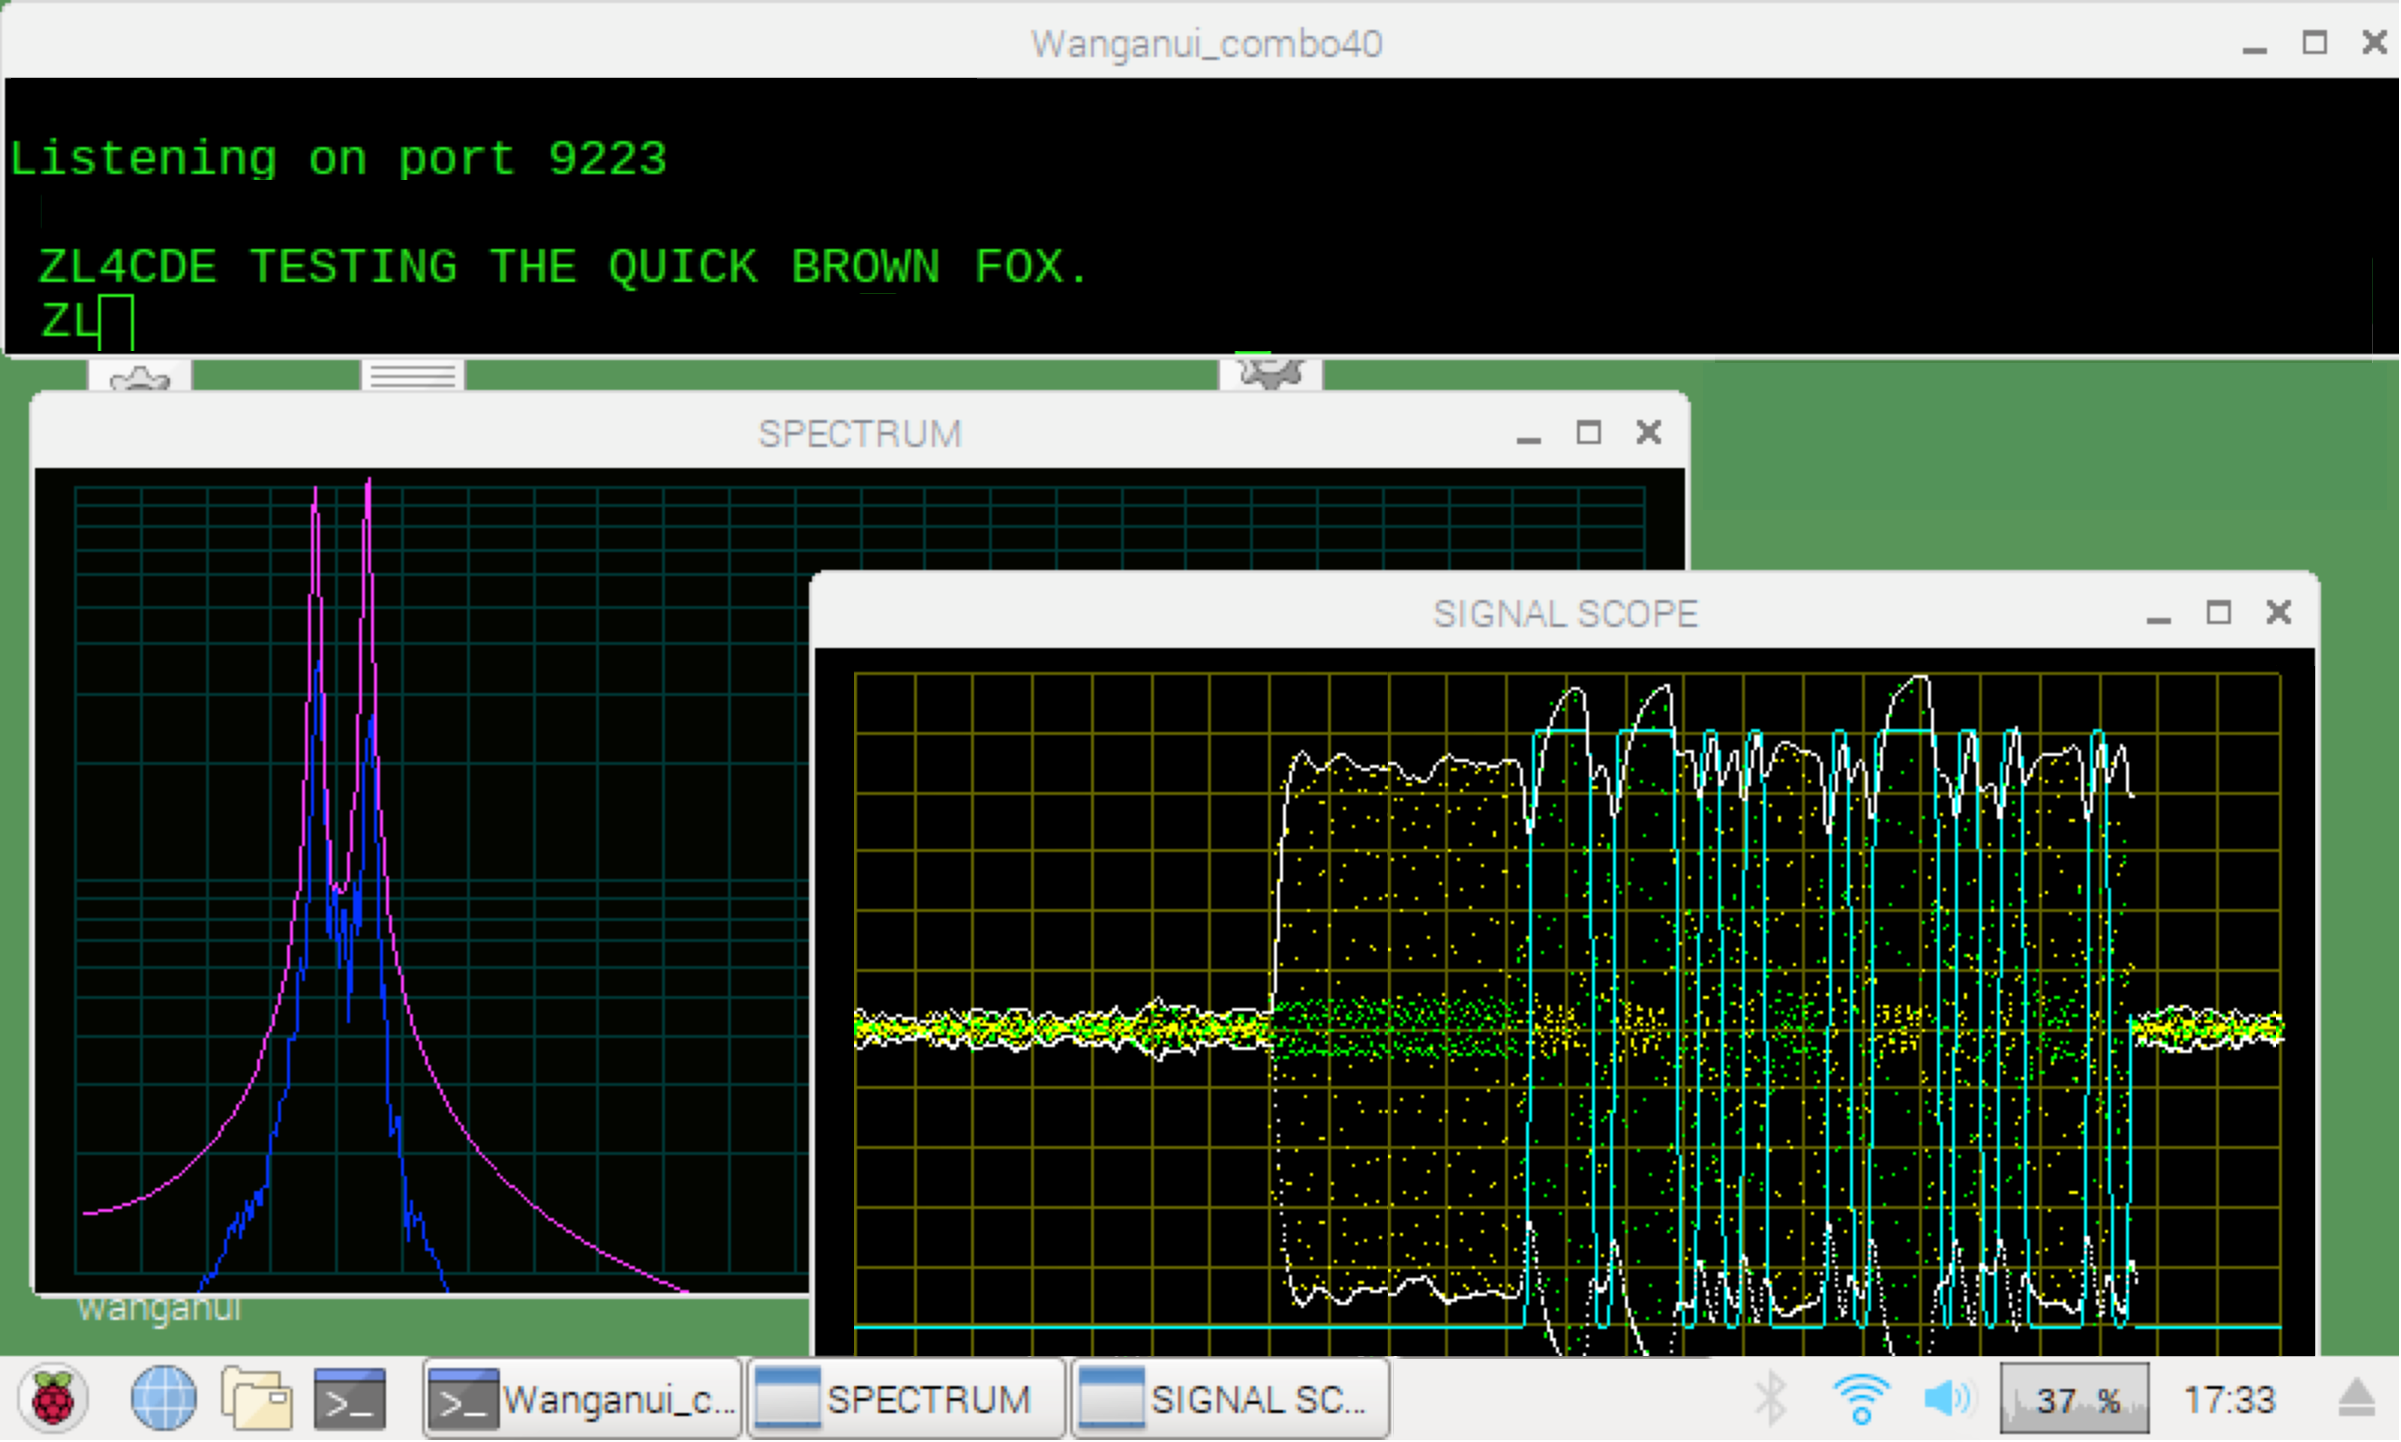Close the SPECTRUM window
This screenshot has width=2401, height=1442.
coord(1649,433)
